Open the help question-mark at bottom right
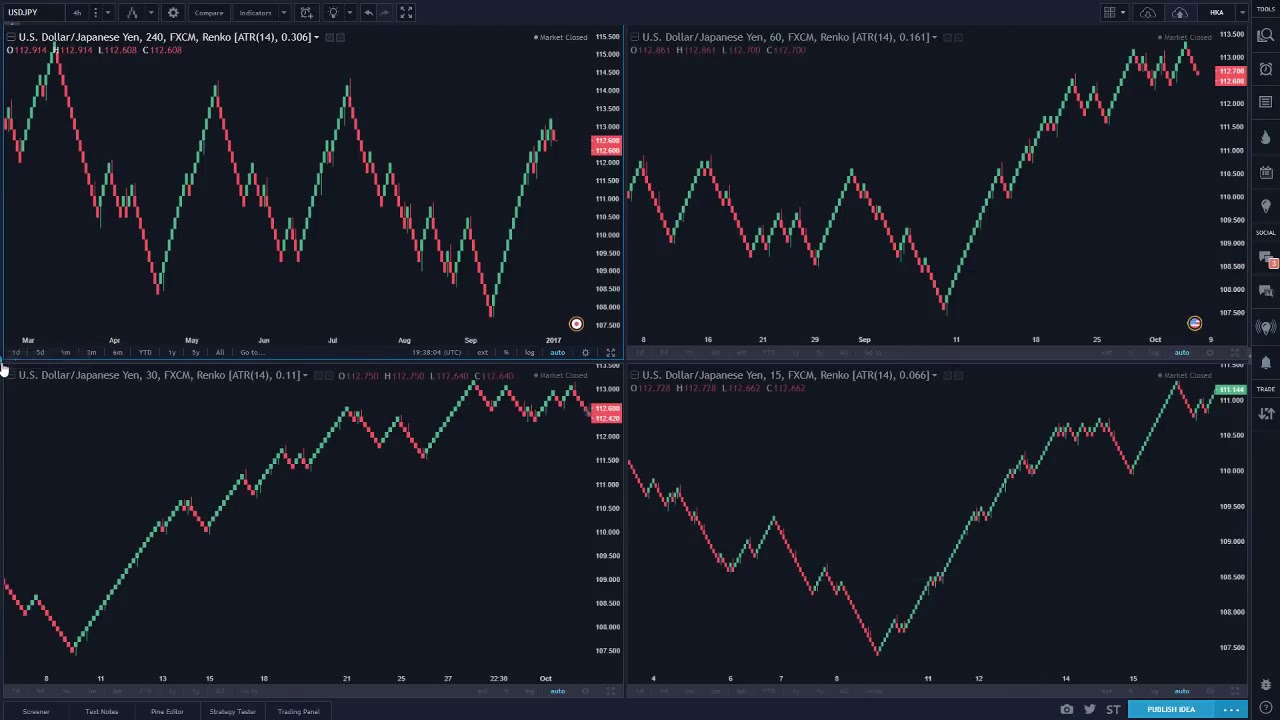The image size is (1280, 720). (x=1266, y=709)
